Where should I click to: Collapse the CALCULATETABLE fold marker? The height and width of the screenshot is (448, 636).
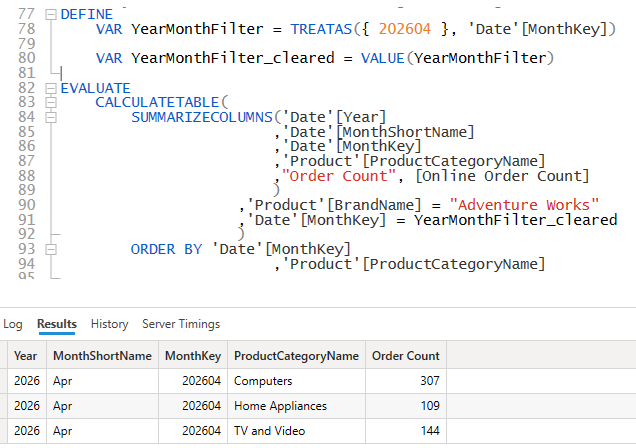tap(51, 103)
